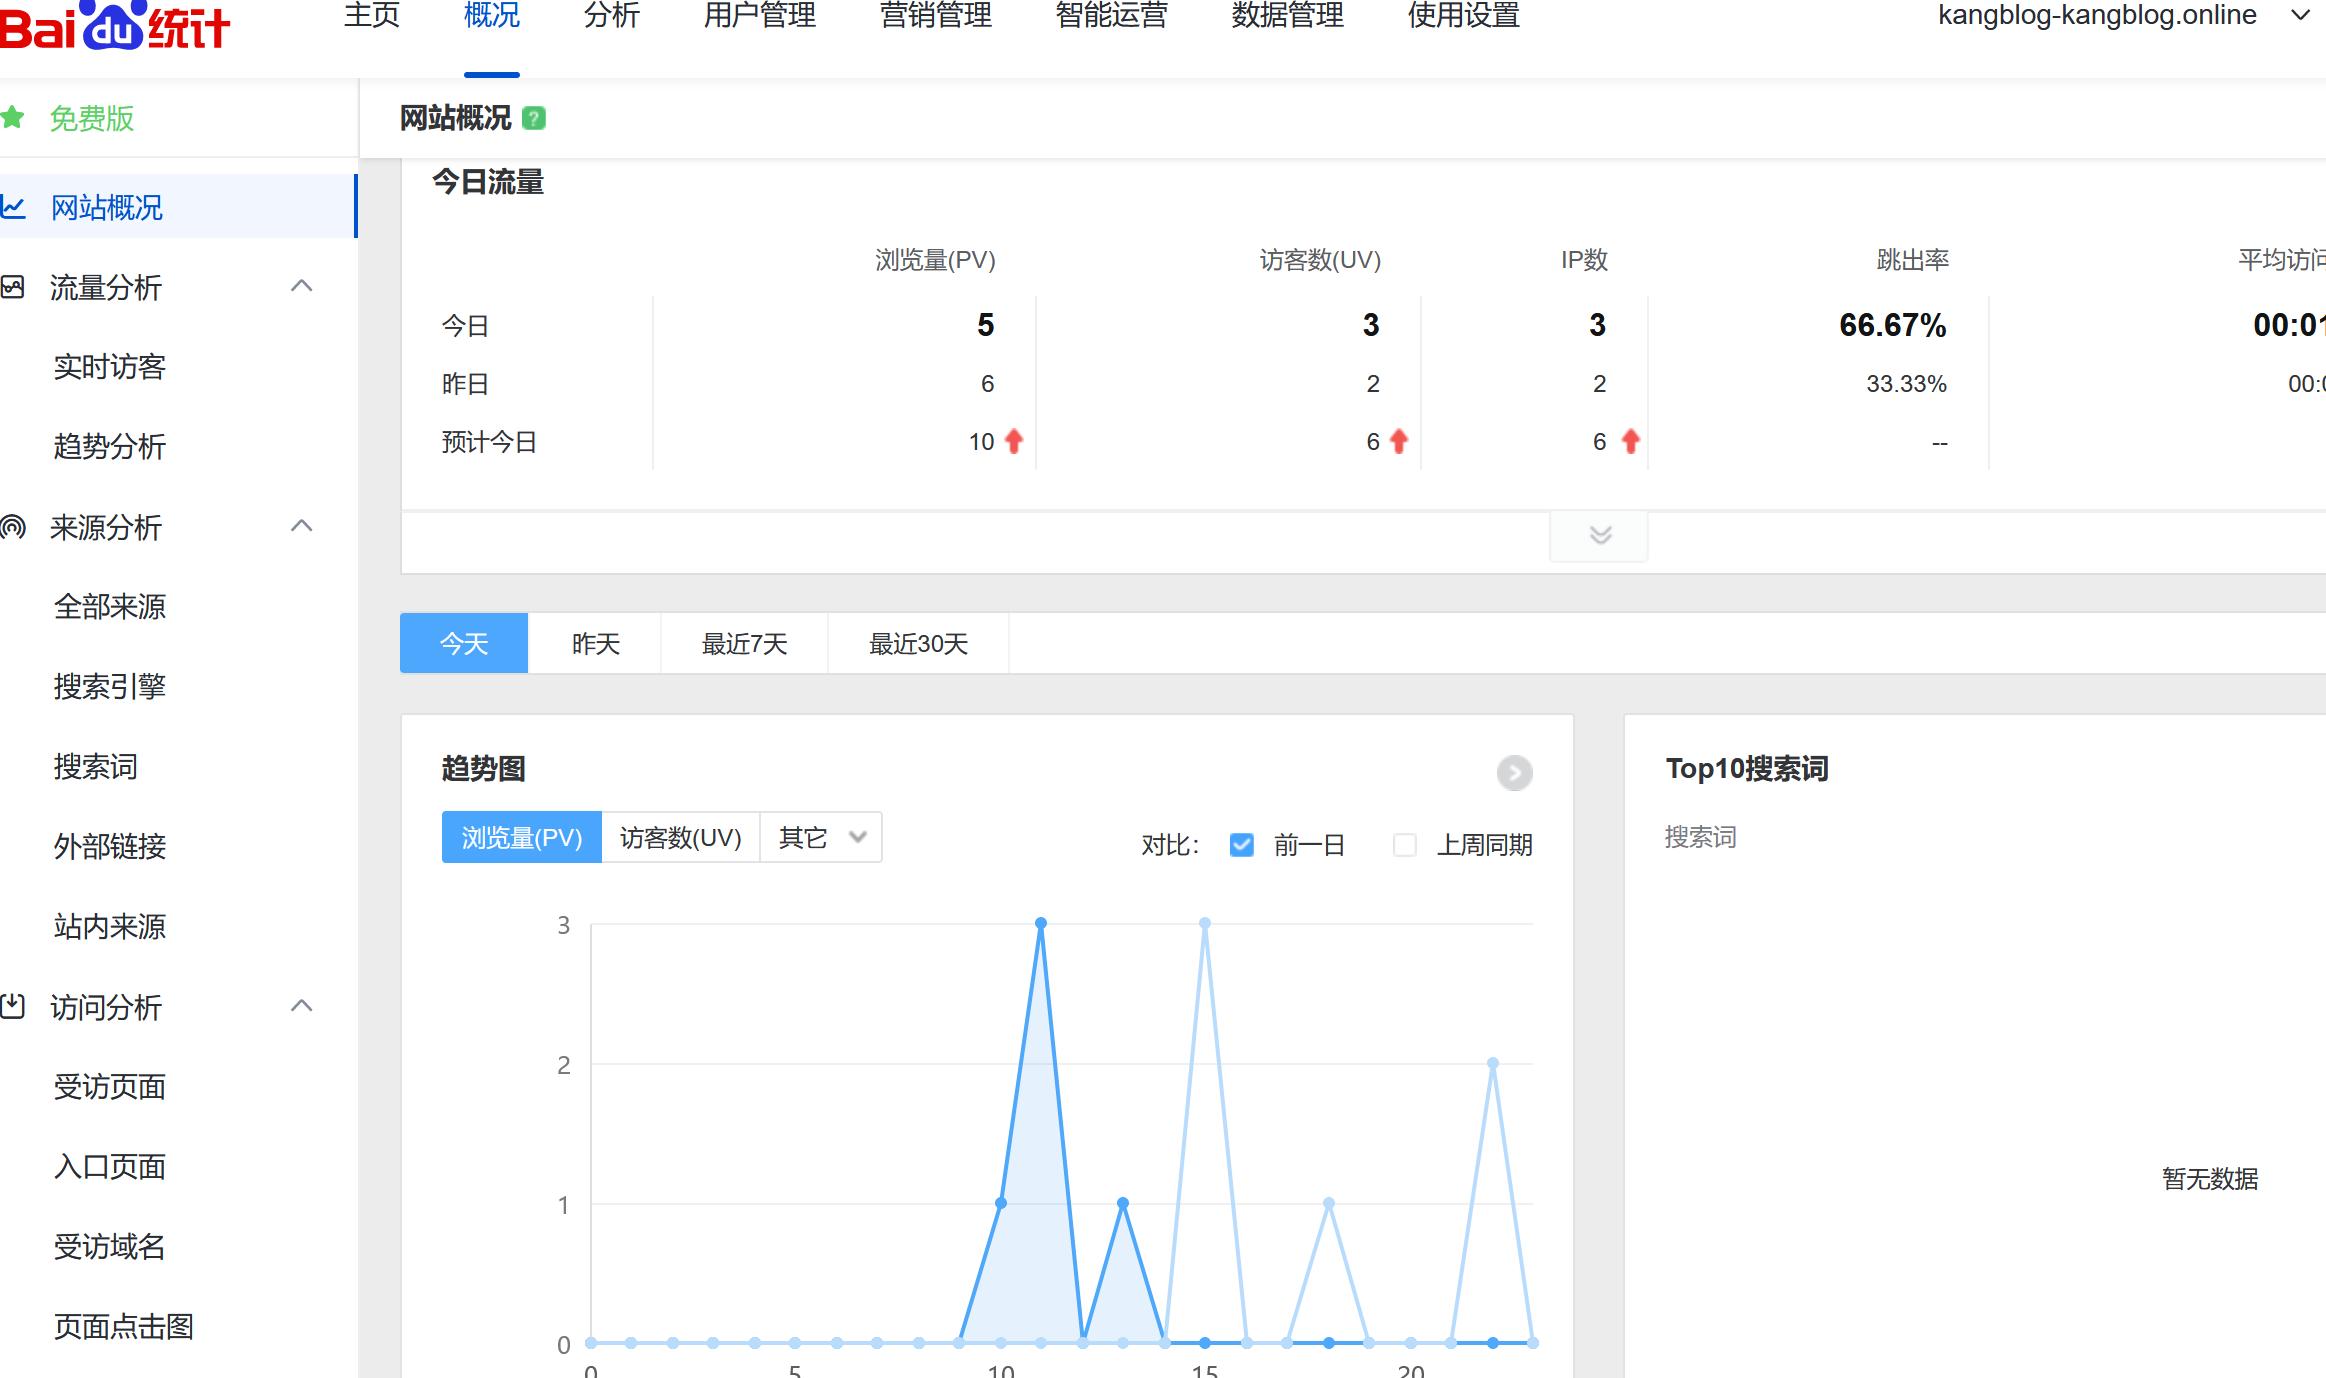Switch to the 最近30天 tab
2326x1378 pixels.
point(918,643)
